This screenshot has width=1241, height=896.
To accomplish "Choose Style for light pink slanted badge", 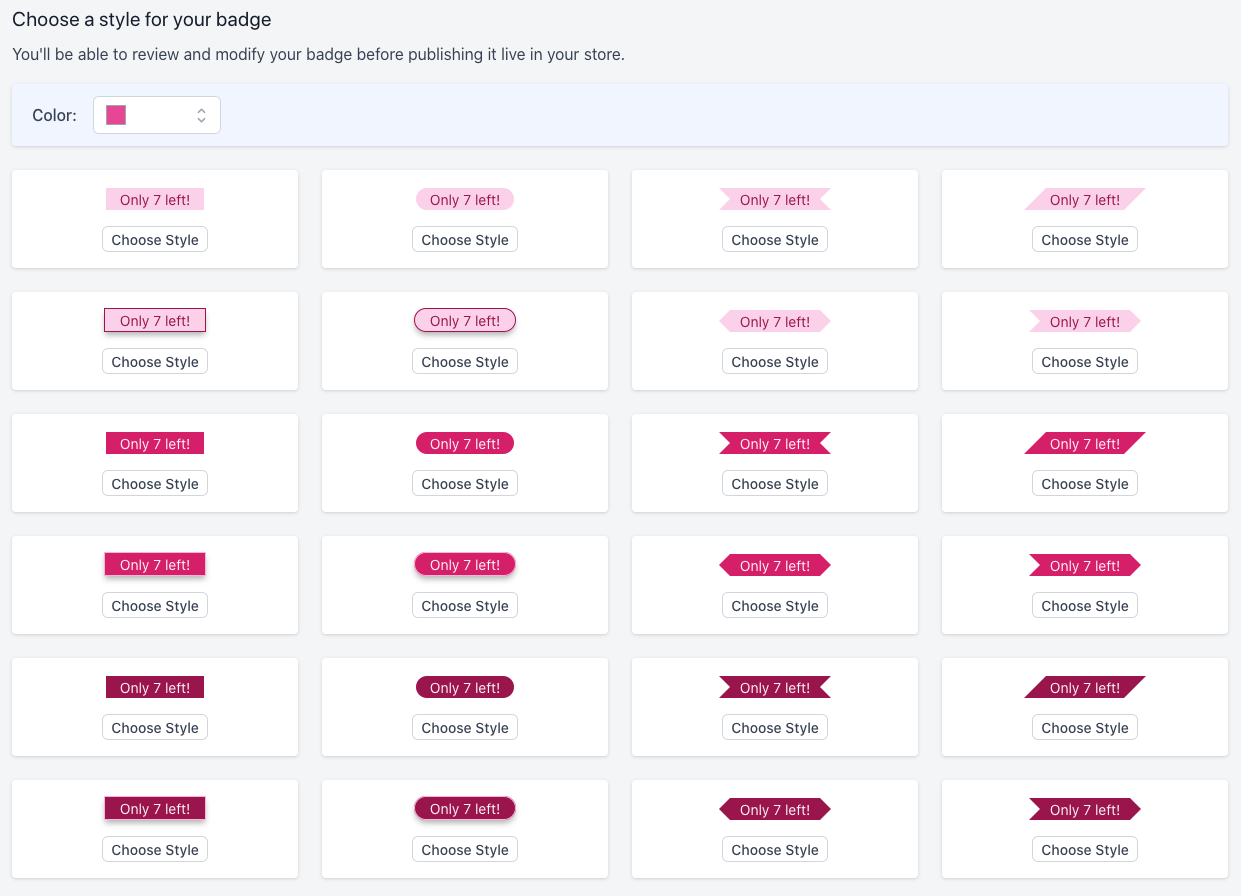I will [1085, 240].
